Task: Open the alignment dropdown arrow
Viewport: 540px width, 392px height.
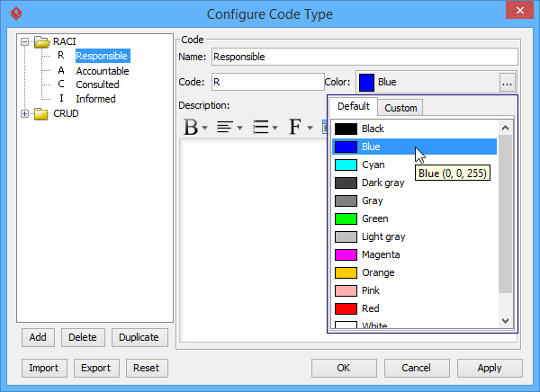Action: (x=240, y=128)
